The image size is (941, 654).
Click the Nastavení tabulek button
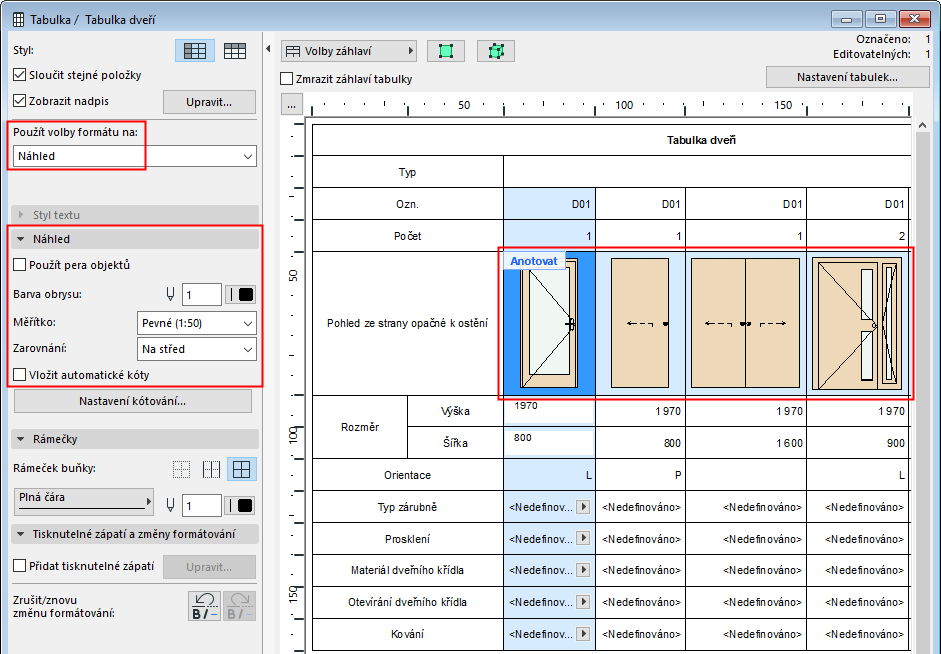point(847,77)
